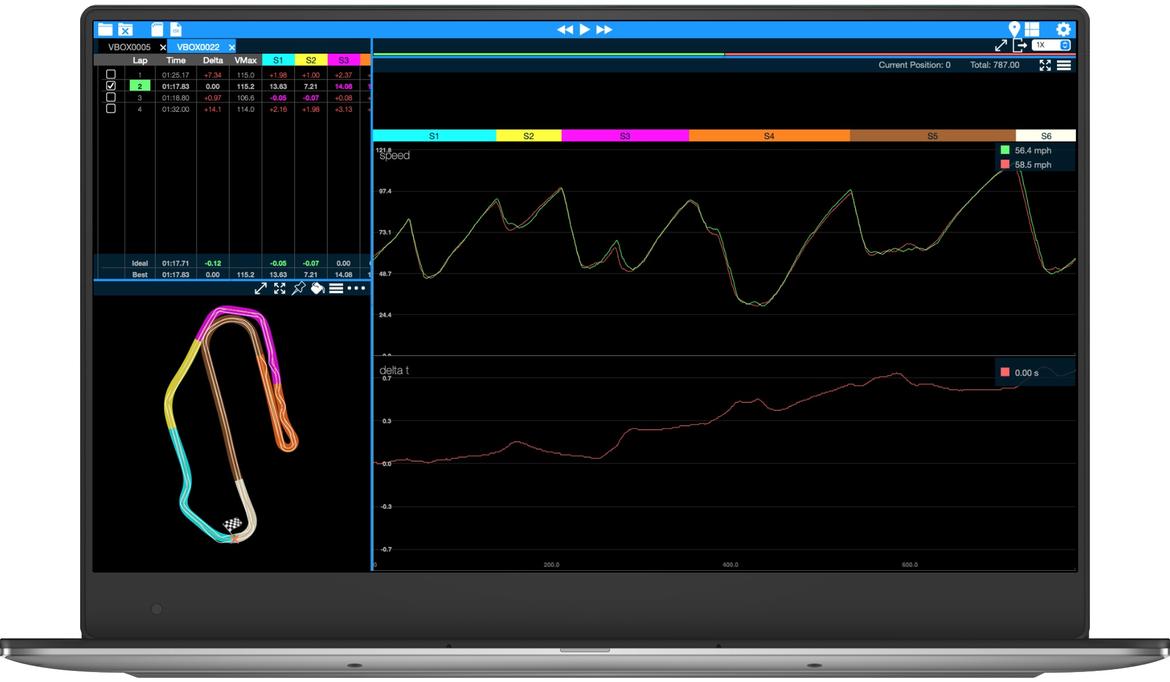This screenshot has height=682, width=1170.
Task: Click the export arrow icon beside speed selector
Action: point(1019,46)
